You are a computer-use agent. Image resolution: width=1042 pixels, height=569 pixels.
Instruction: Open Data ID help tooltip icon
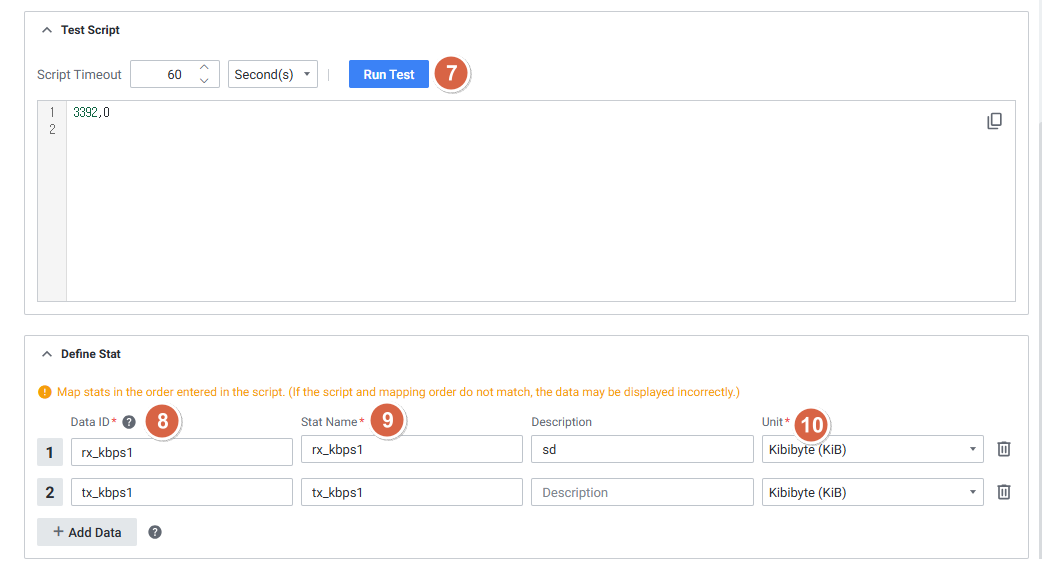point(129,422)
